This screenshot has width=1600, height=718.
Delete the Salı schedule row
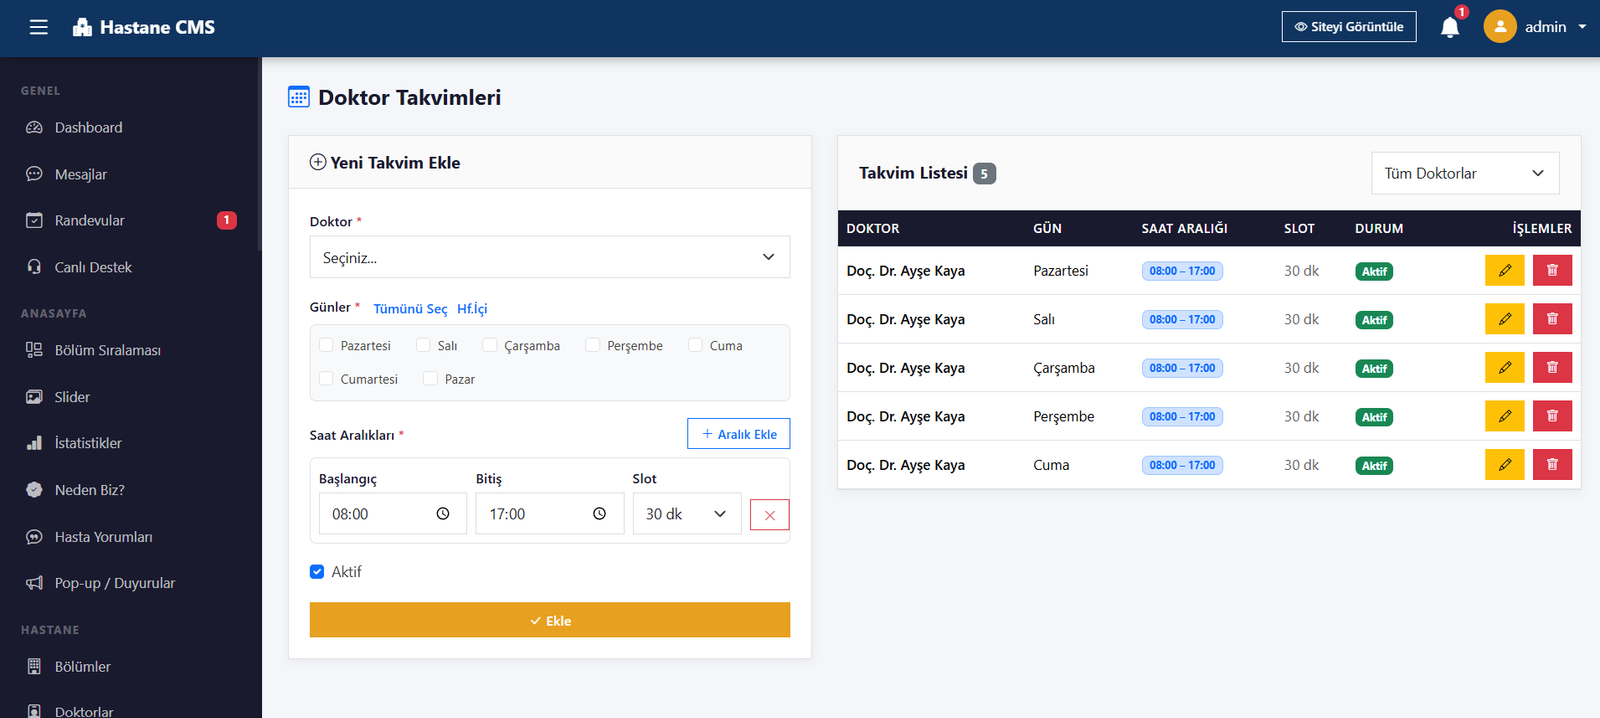[x=1553, y=319]
